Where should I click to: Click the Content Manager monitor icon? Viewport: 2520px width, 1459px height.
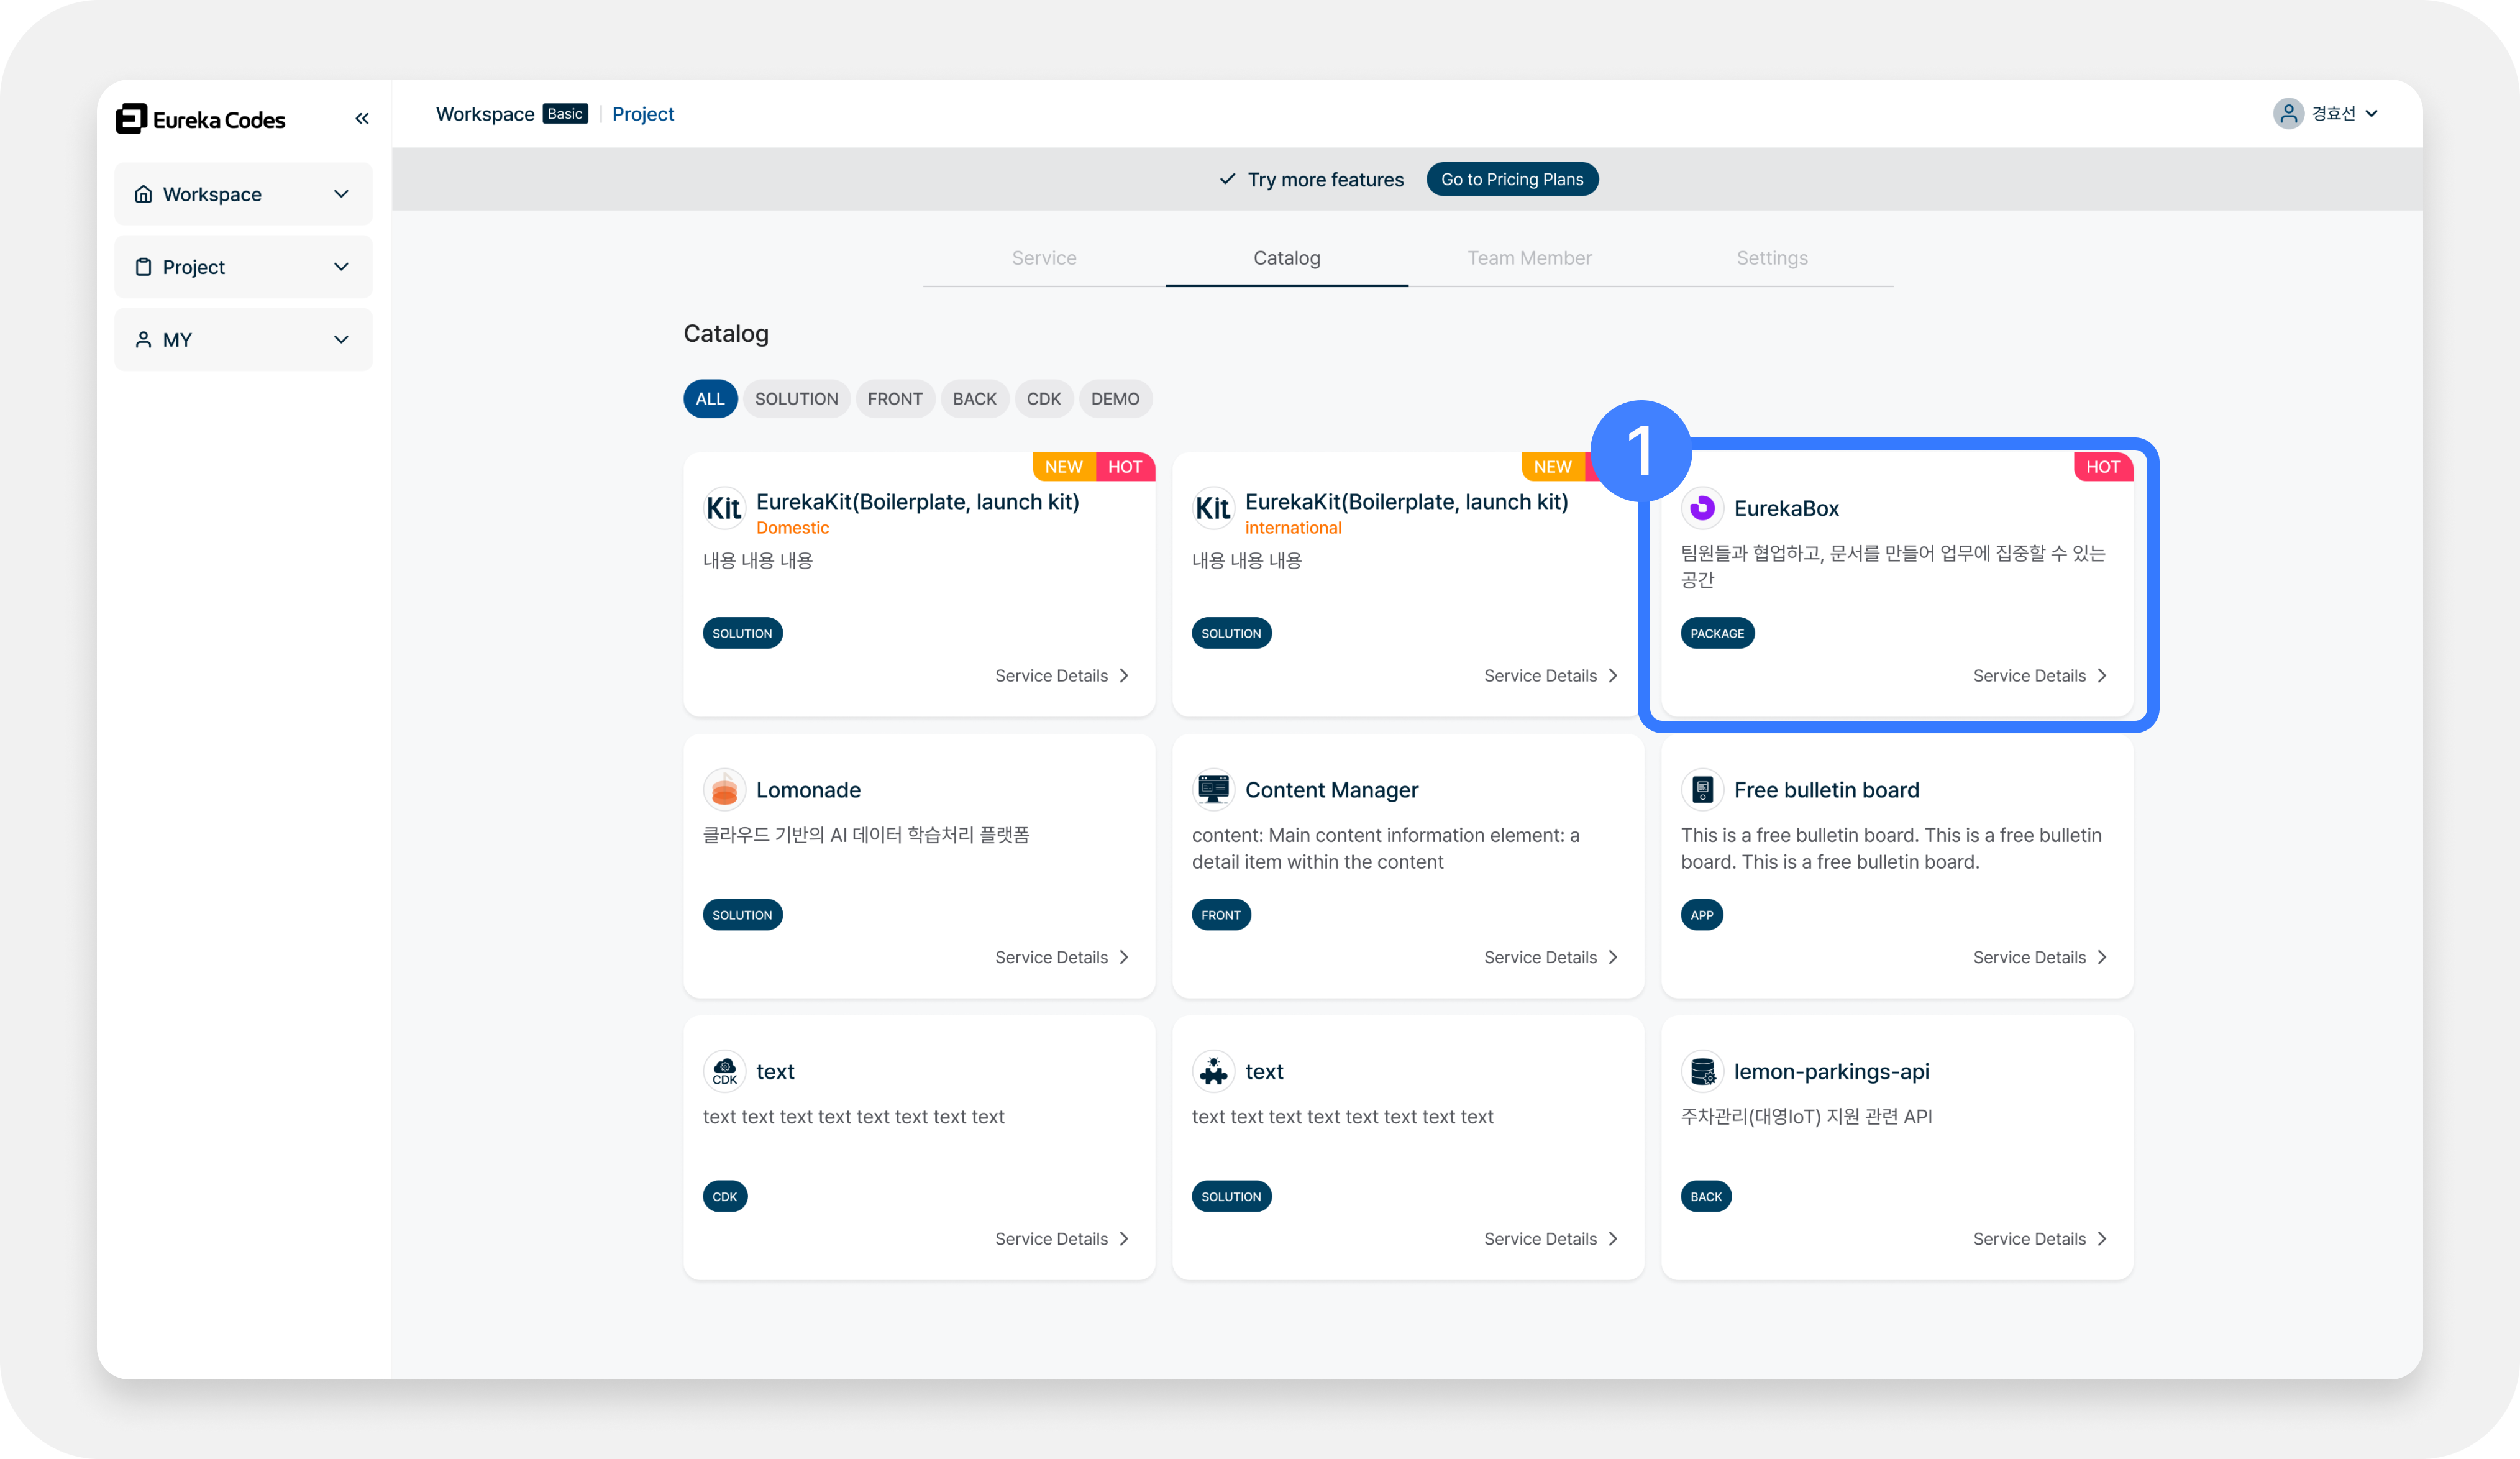click(1213, 790)
